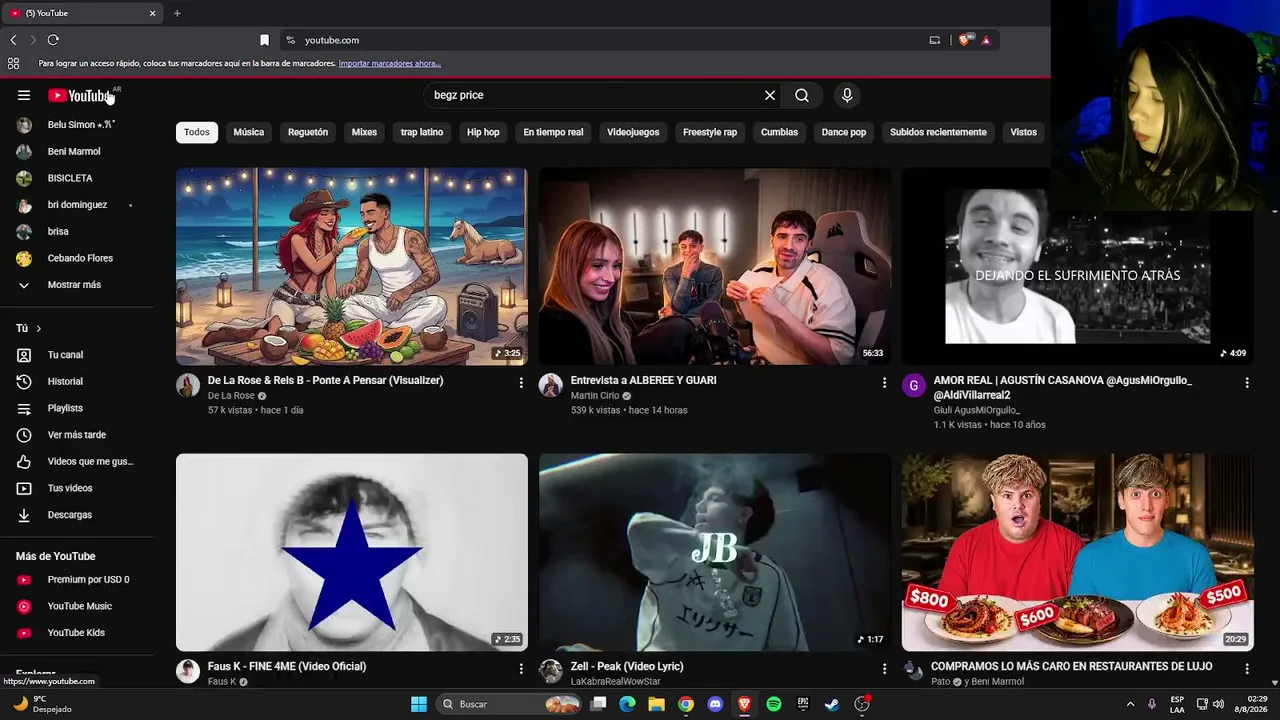Filter by the Dance pop chip
This screenshot has width=1280, height=720.
[844, 132]
